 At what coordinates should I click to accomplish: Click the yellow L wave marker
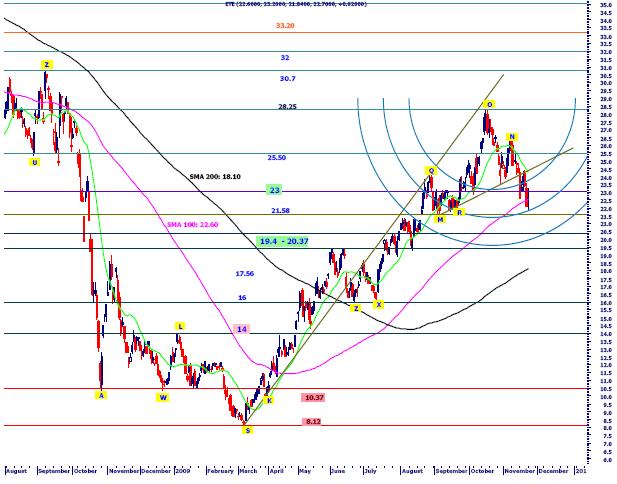pos(180,326)
